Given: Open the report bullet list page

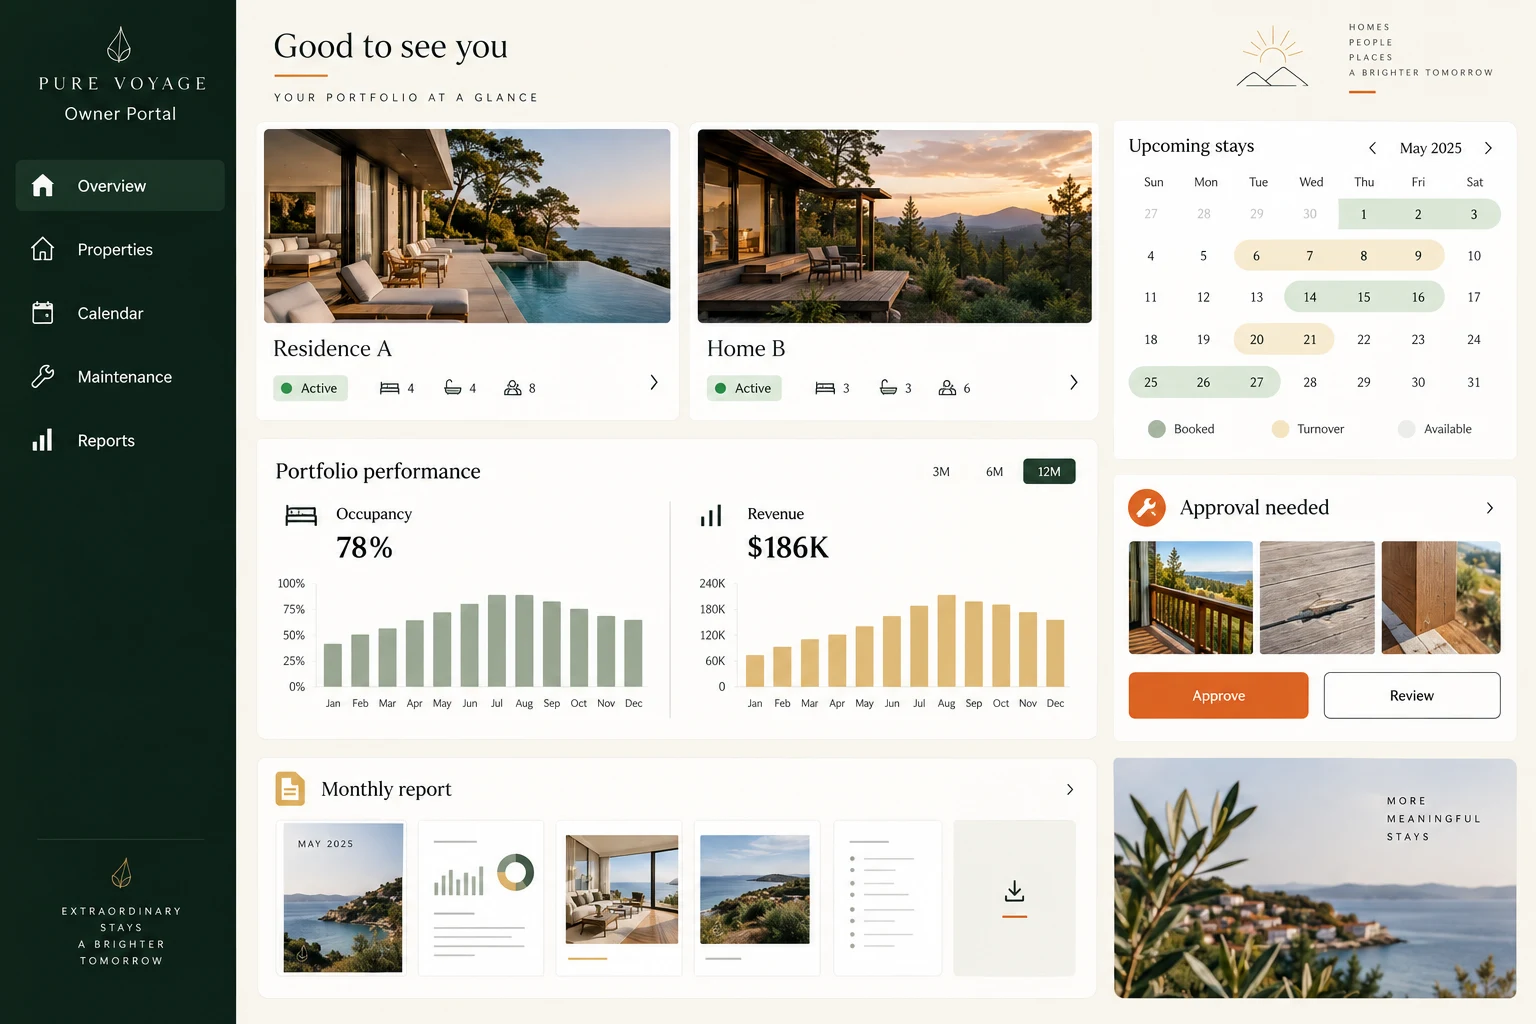Looking at the screenshot, I should click(x=888, y=898).
